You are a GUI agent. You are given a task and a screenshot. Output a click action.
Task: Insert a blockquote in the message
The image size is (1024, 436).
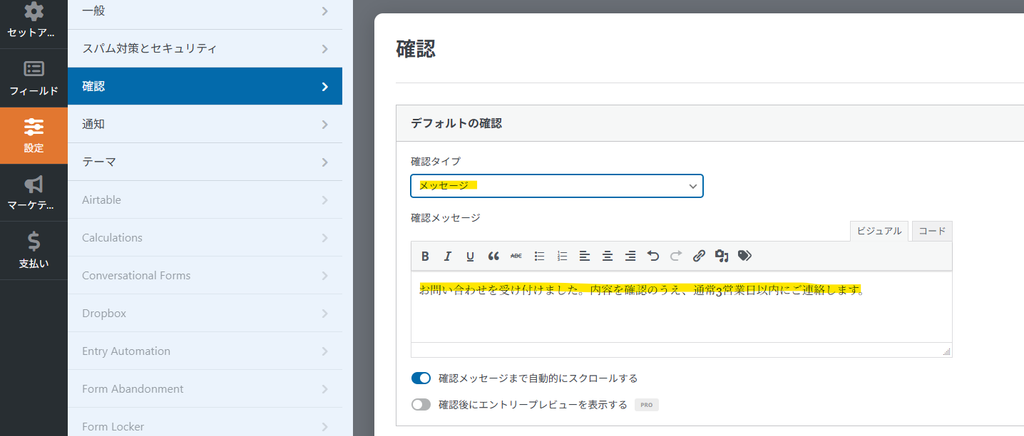tap(494, 257)
